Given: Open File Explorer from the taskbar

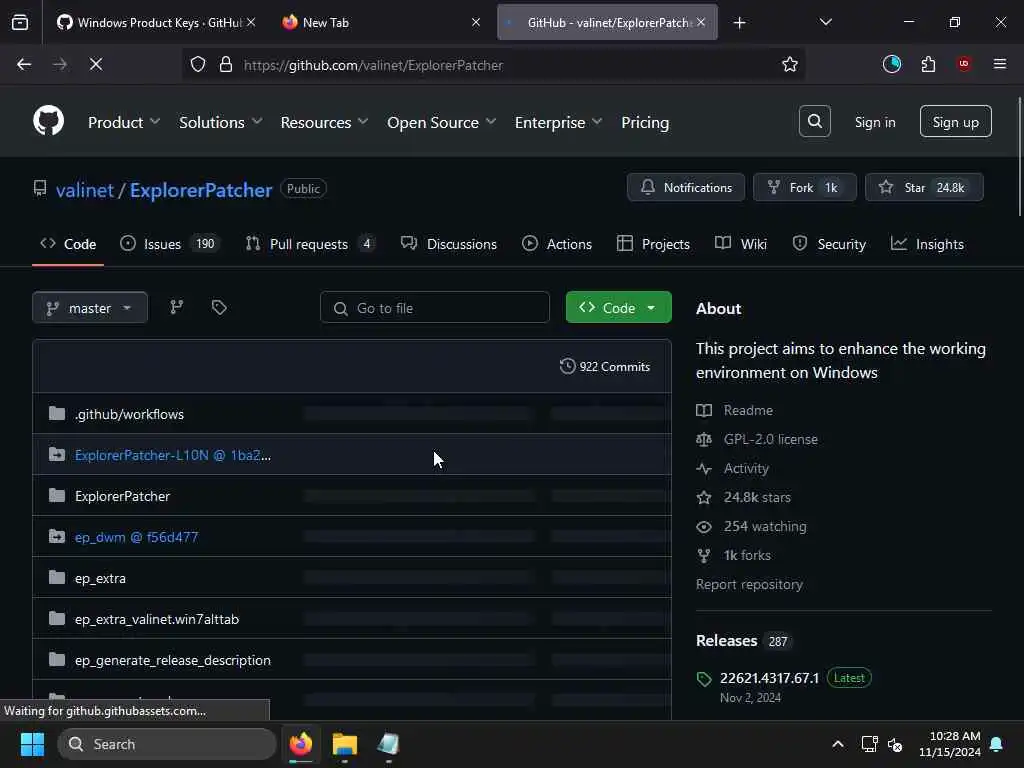Looking at the screenshot, I should coord(344,744).
